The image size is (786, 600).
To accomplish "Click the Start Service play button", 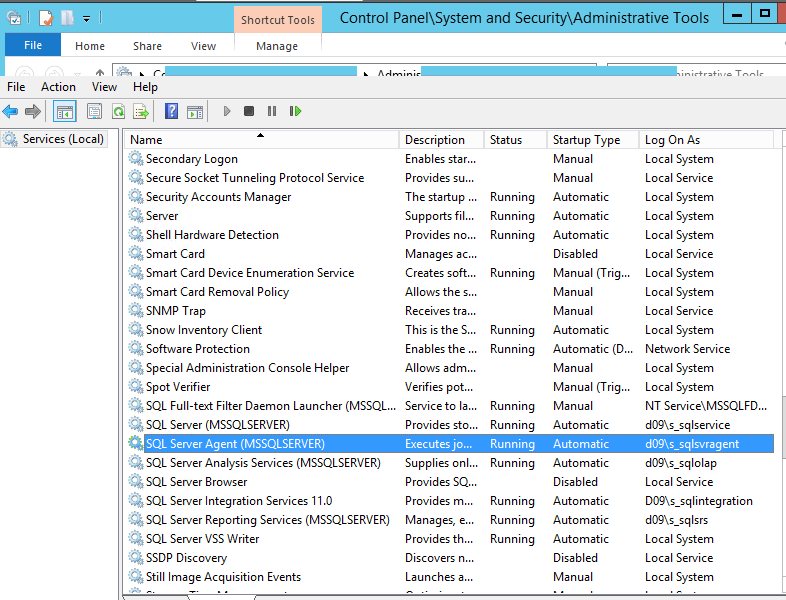I will click(227, 111).
